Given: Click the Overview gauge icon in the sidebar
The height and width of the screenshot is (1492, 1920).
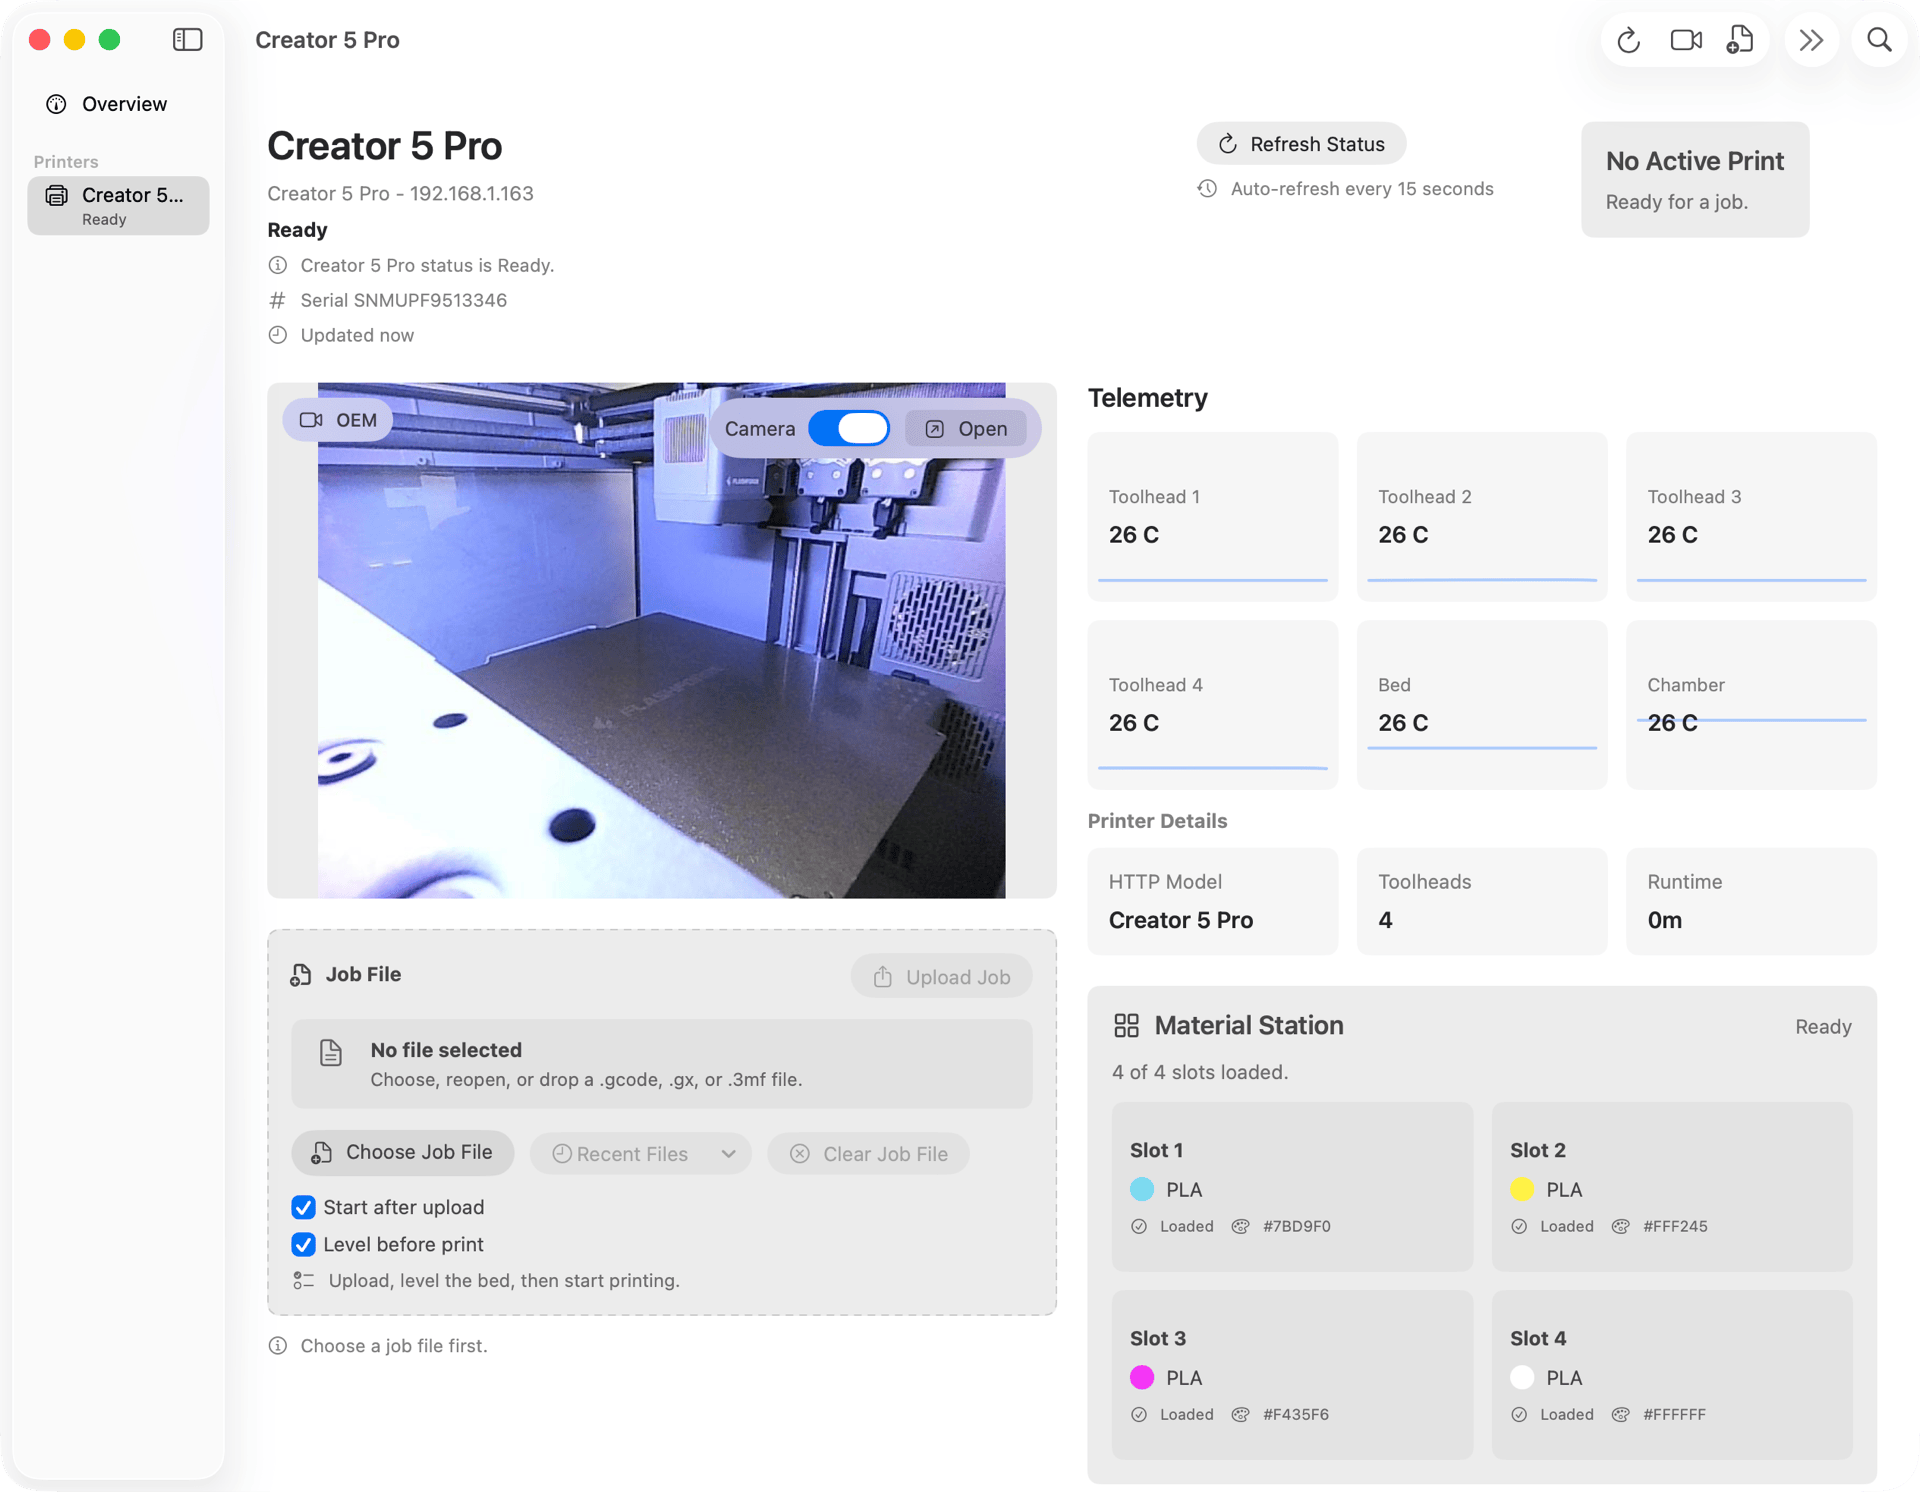Looking at the screenshot, I should coord(56,104).
